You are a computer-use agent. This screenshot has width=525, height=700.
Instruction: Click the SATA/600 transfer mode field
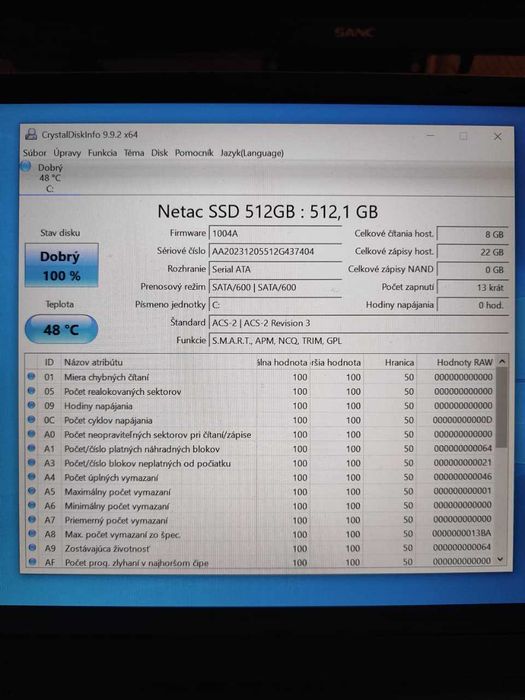pos(275,287)
